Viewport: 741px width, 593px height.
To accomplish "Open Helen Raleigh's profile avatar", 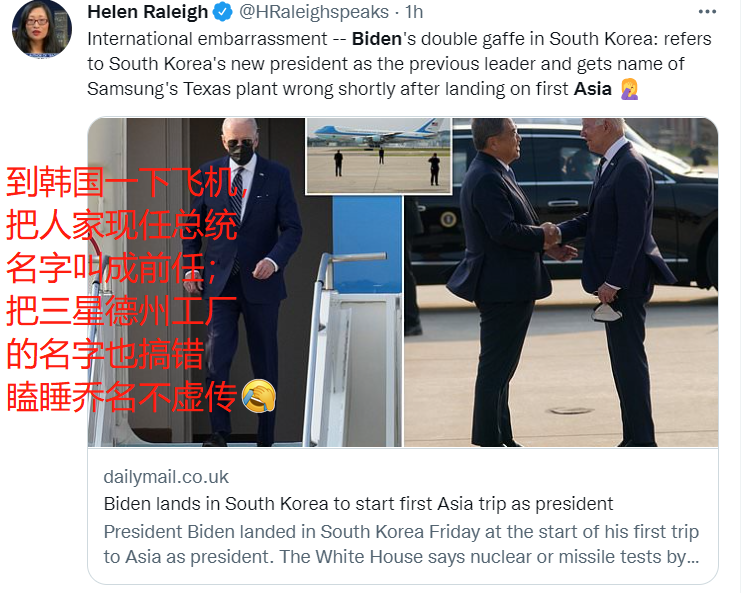I will (x=42, y=29).
